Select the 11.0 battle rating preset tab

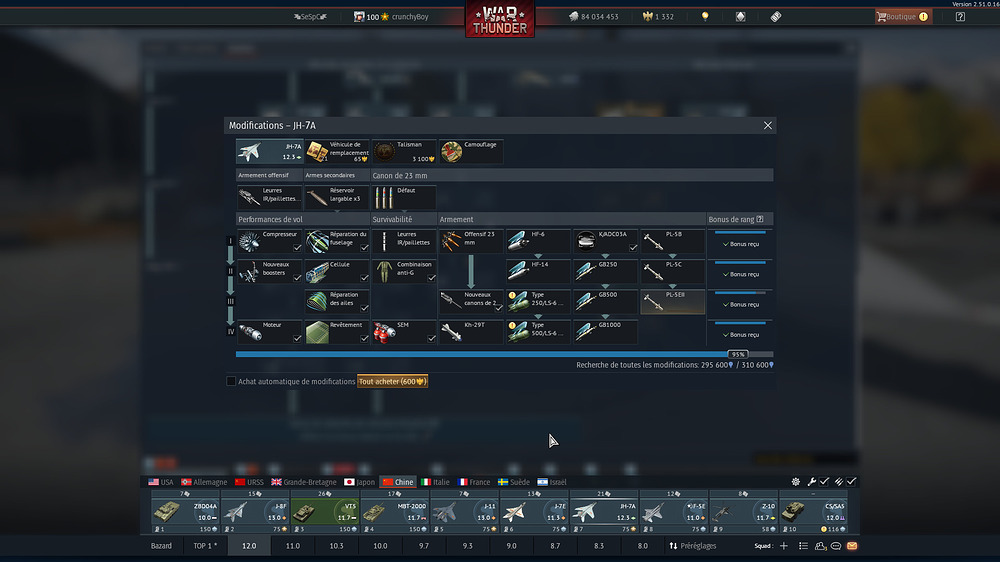coord(293,546)
